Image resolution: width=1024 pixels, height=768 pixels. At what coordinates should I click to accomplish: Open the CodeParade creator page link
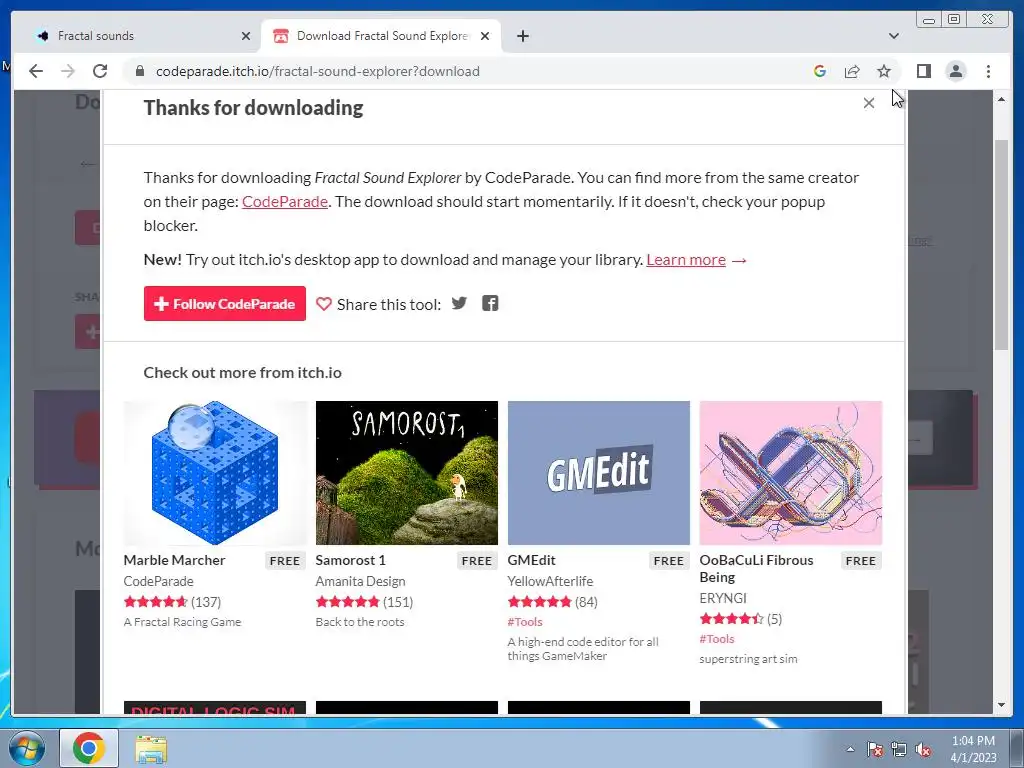coord(285,202)
